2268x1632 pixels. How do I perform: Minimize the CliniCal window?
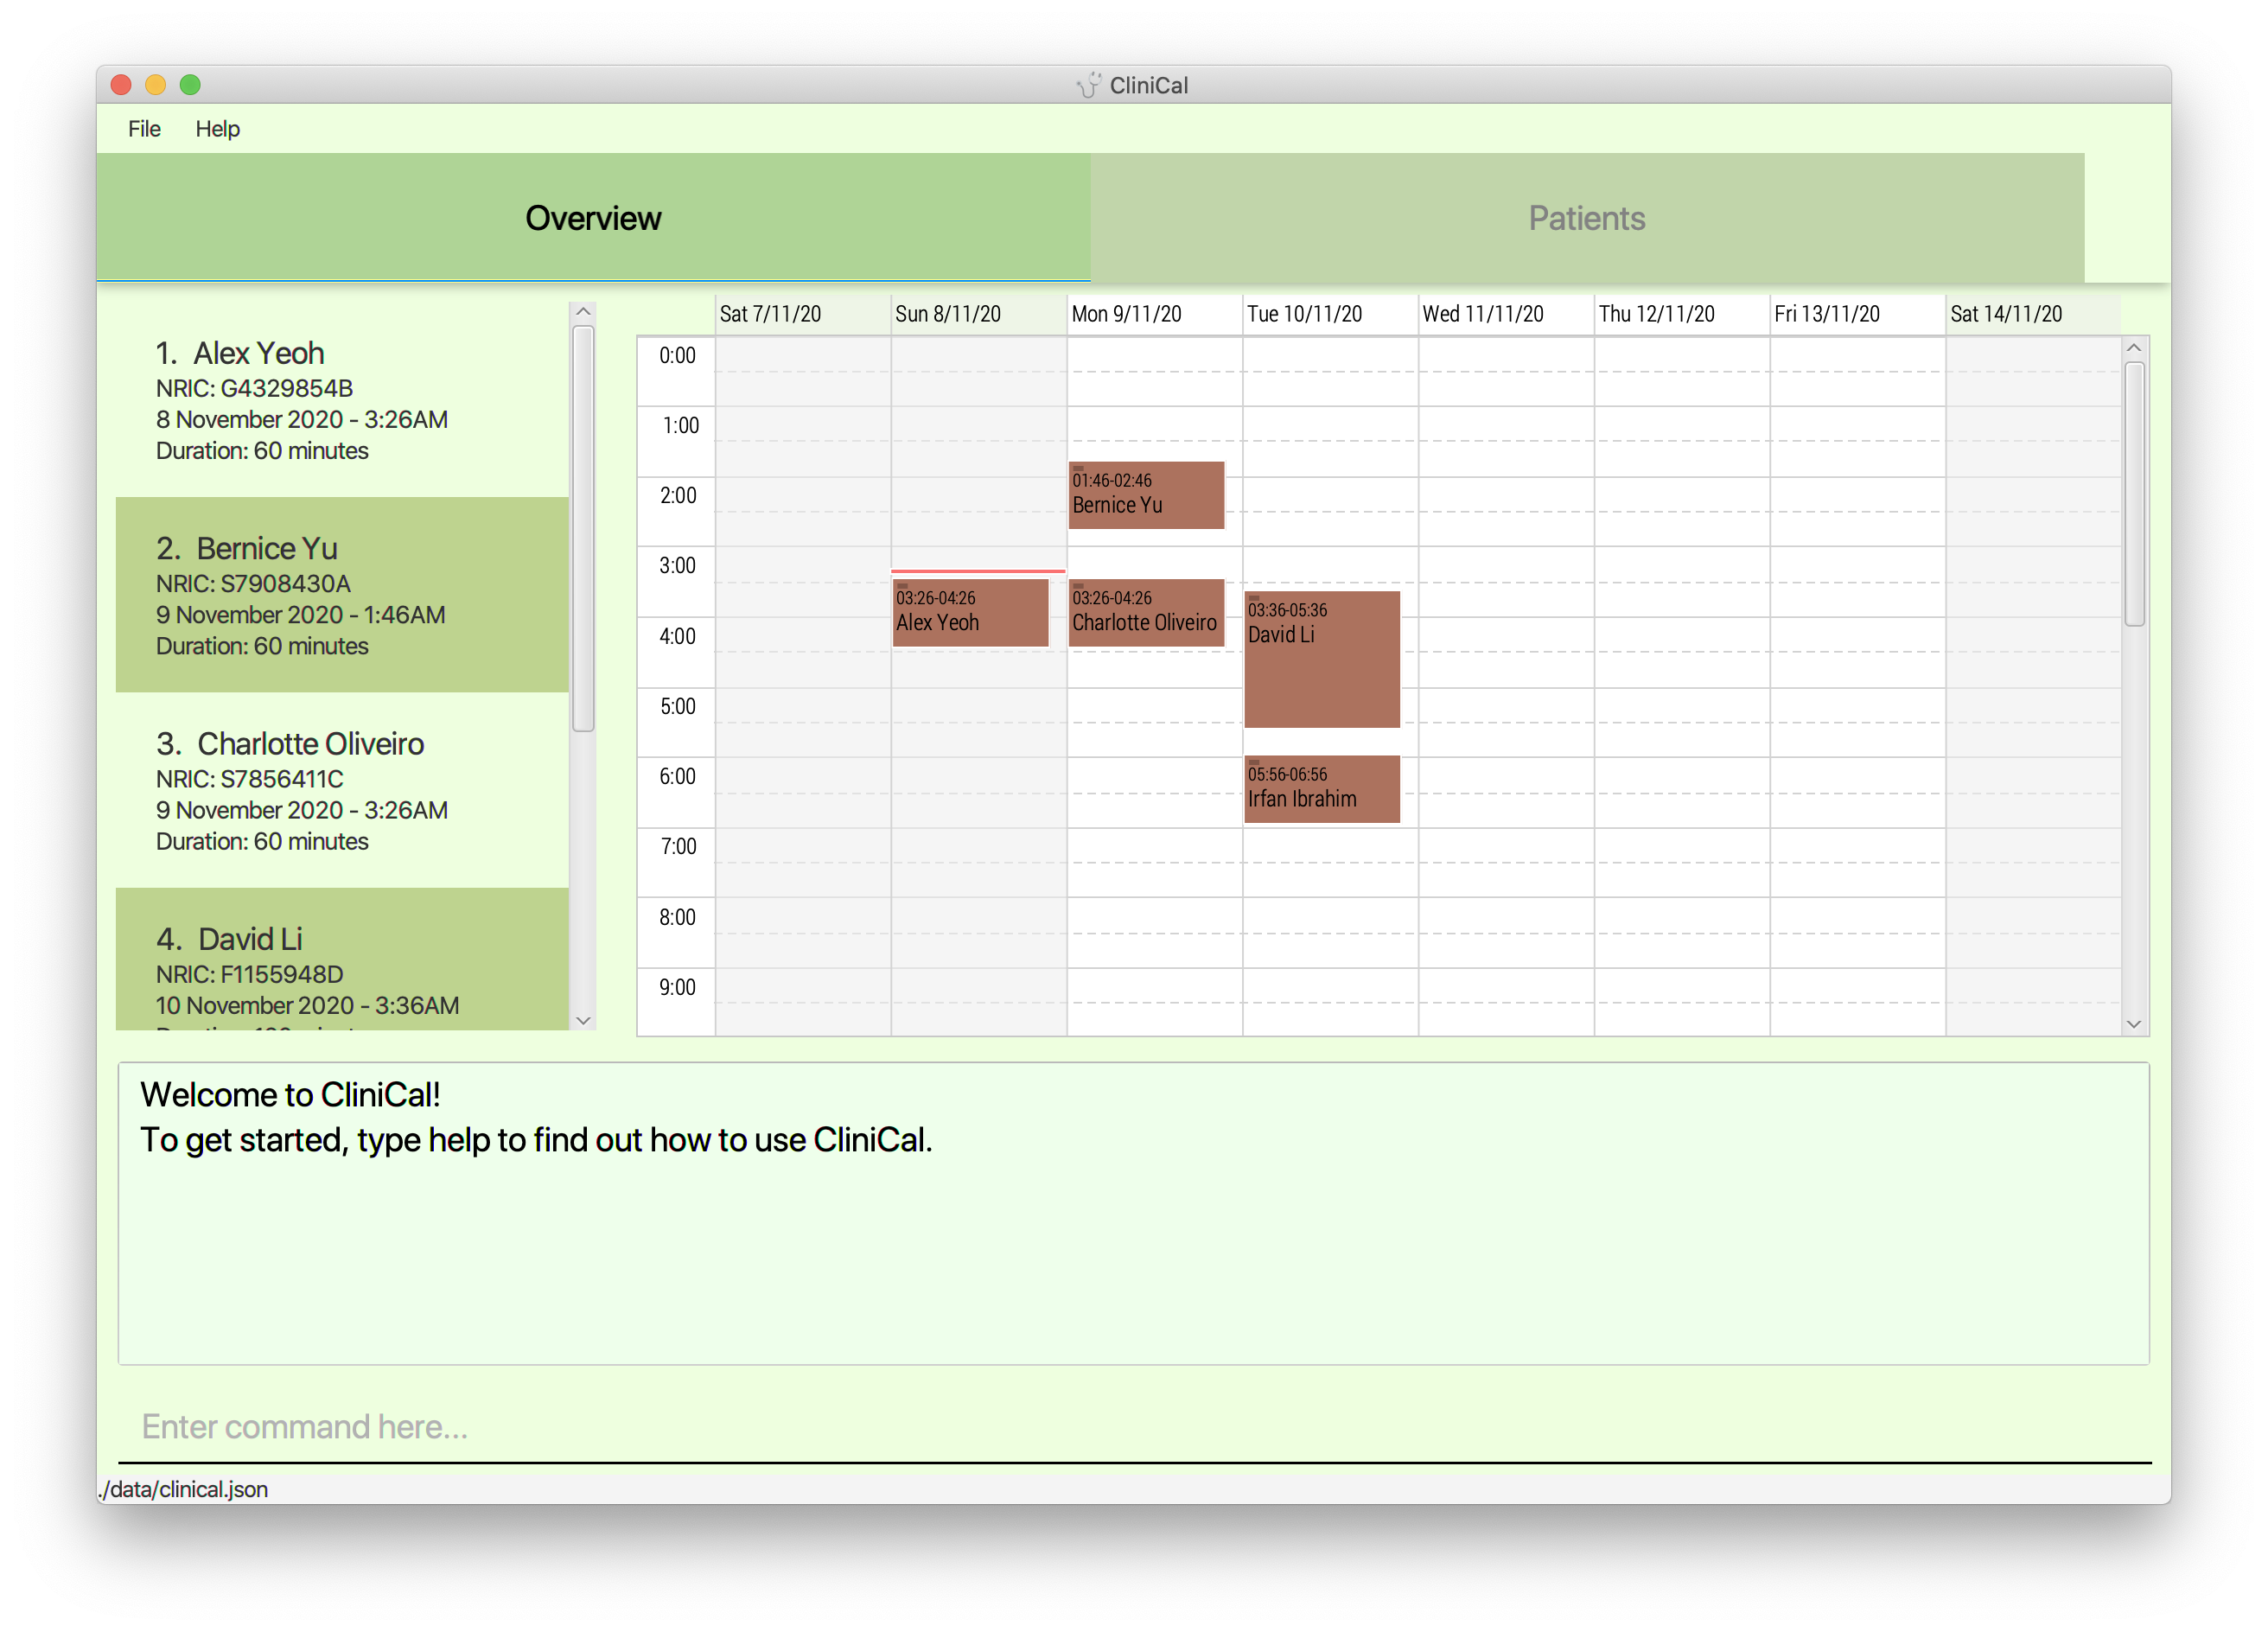click(x=155, y=85)
